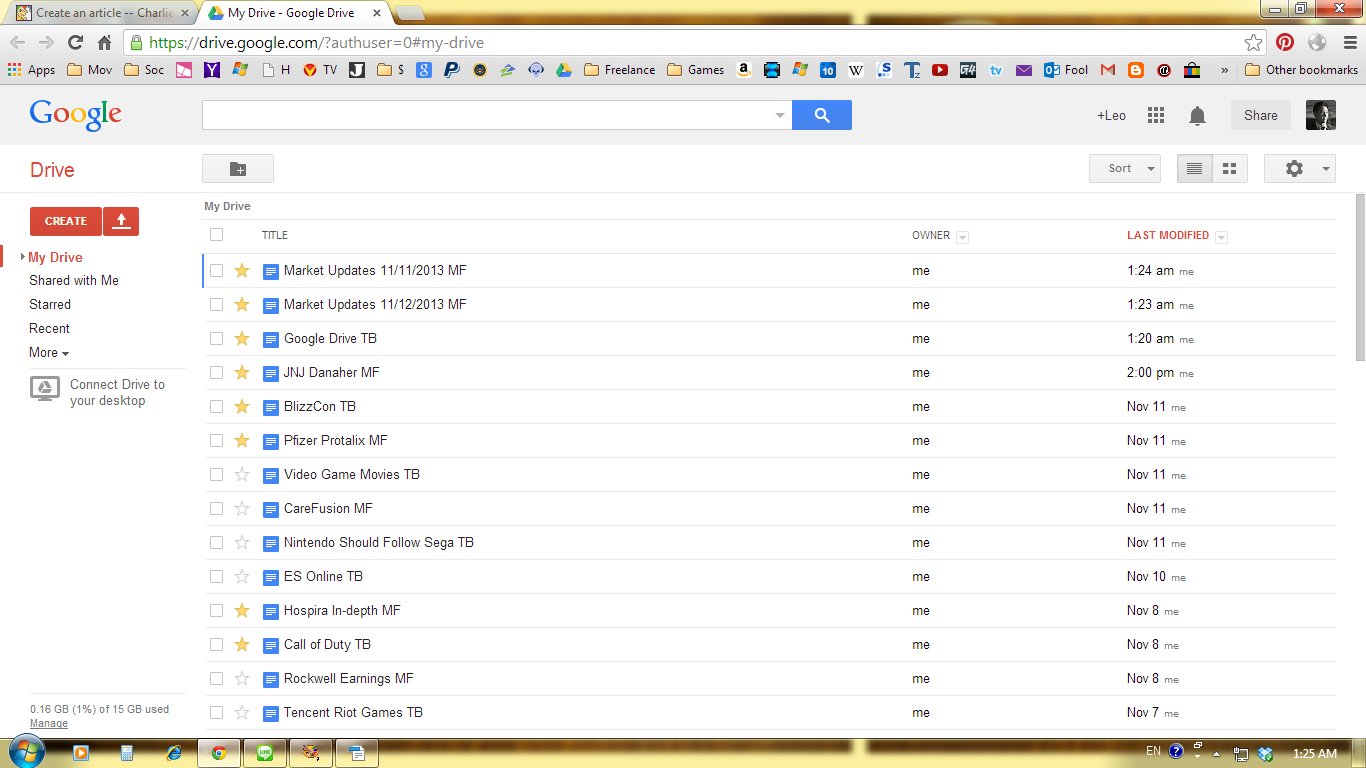Go to the Starred section
Image resolution: width=1366 pixels, height=768 pixels.
50,305
